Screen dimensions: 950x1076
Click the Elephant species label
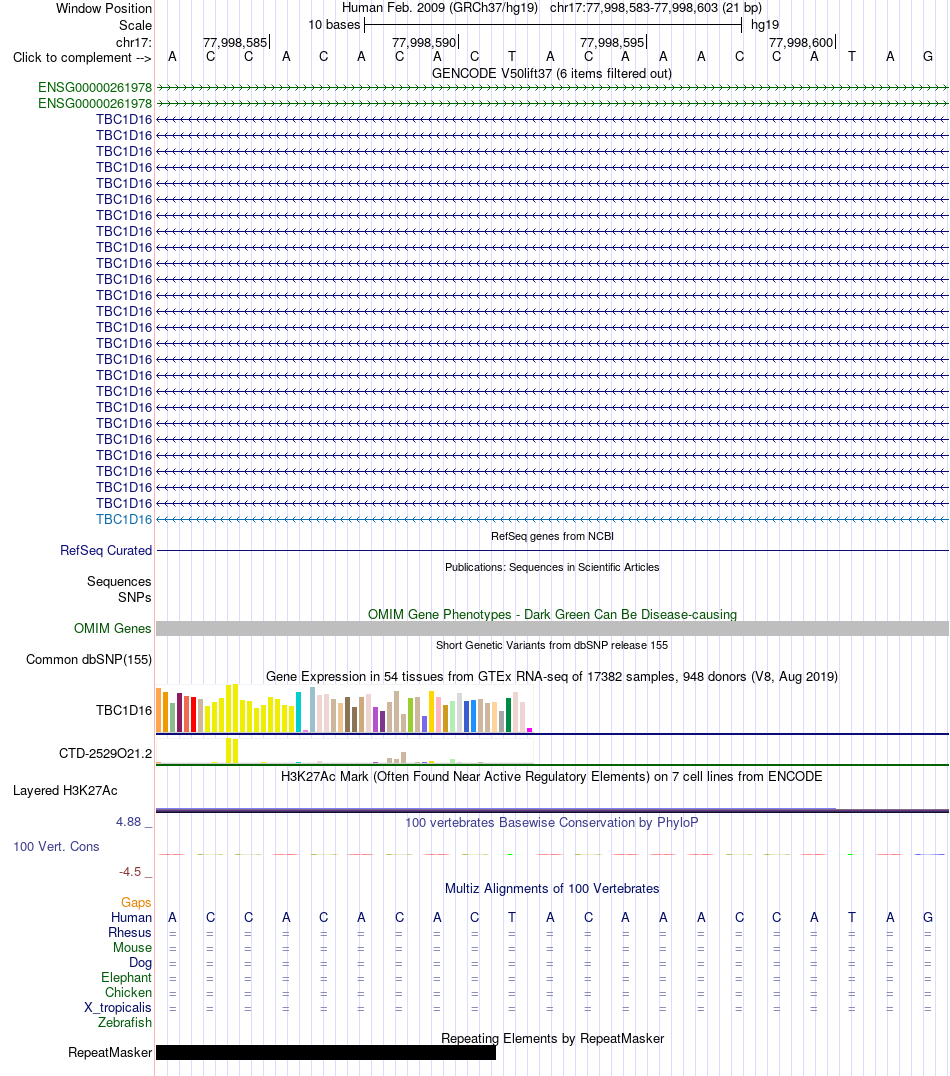(126, 978)
